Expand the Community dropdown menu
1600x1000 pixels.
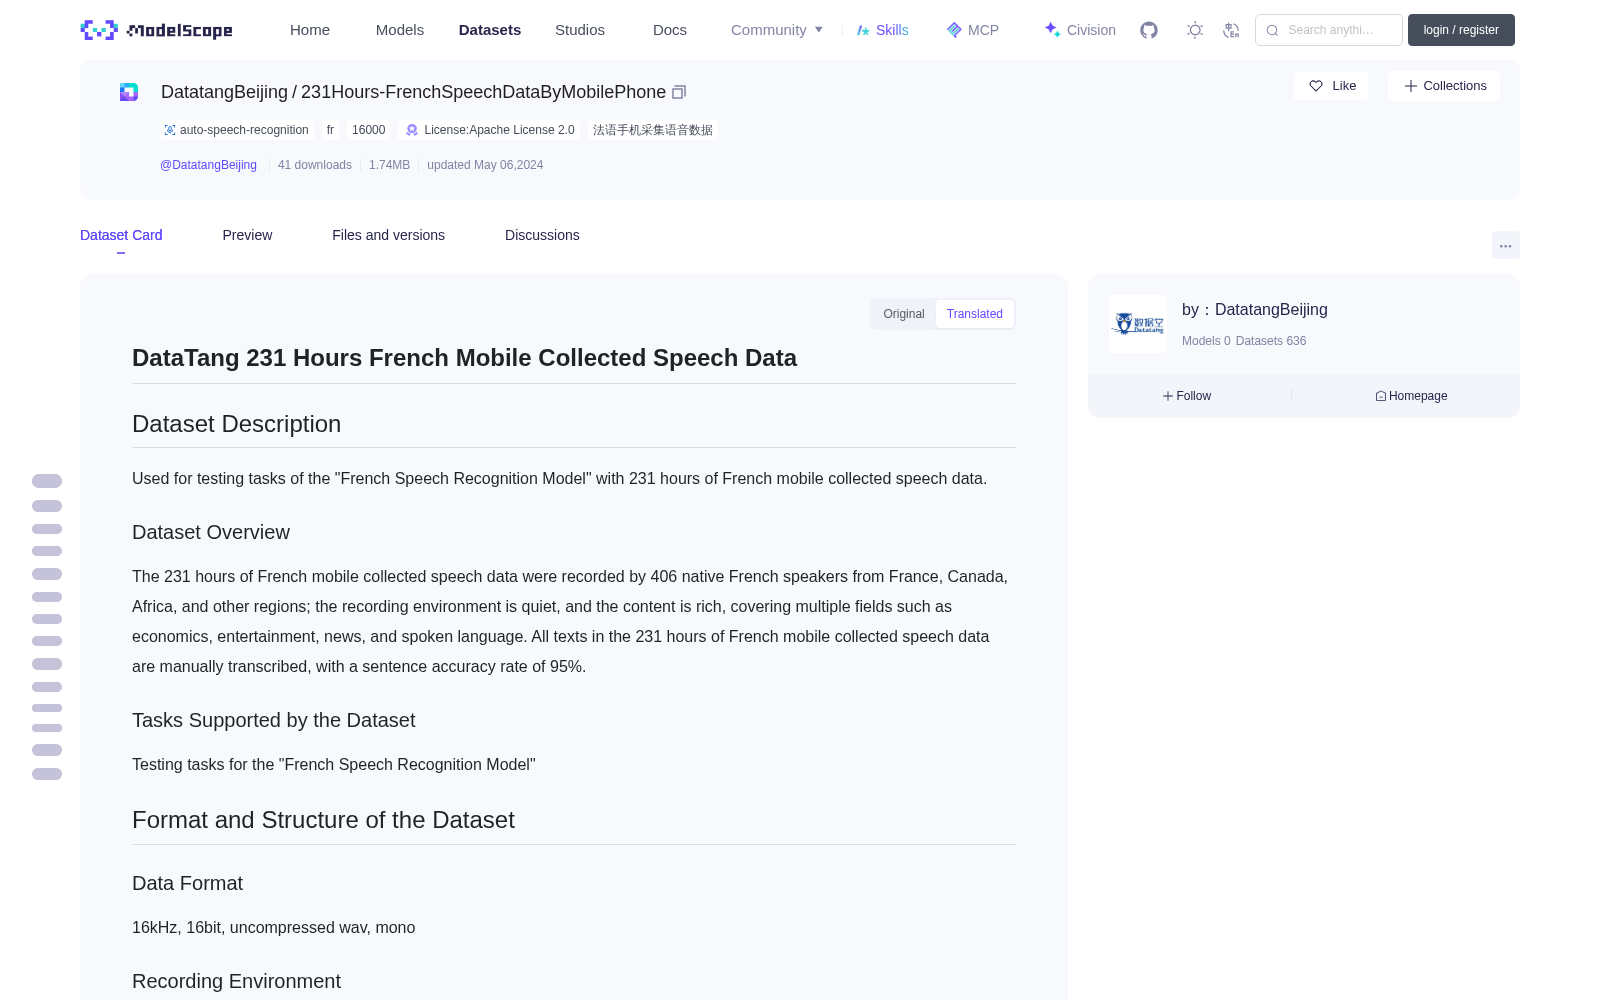click(x=777, y=30)
